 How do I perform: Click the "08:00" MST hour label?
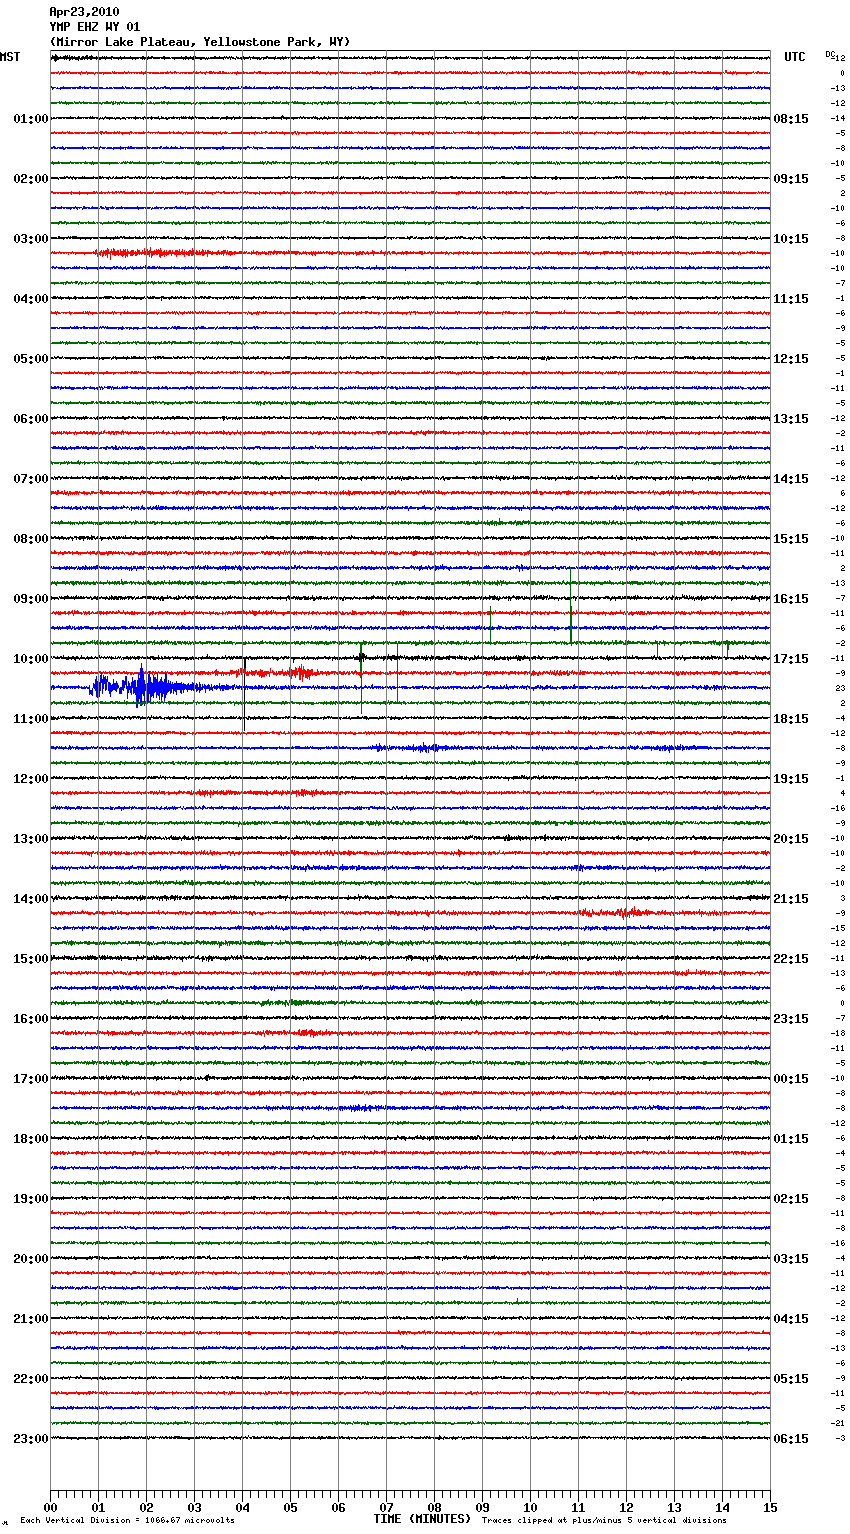pos(30,539)
